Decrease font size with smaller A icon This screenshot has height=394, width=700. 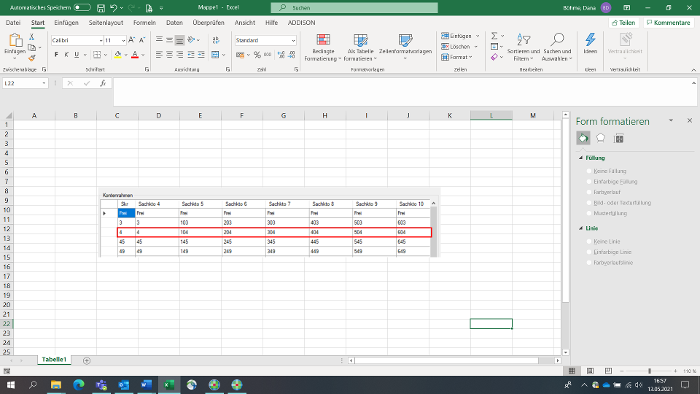tap(142, 40)
